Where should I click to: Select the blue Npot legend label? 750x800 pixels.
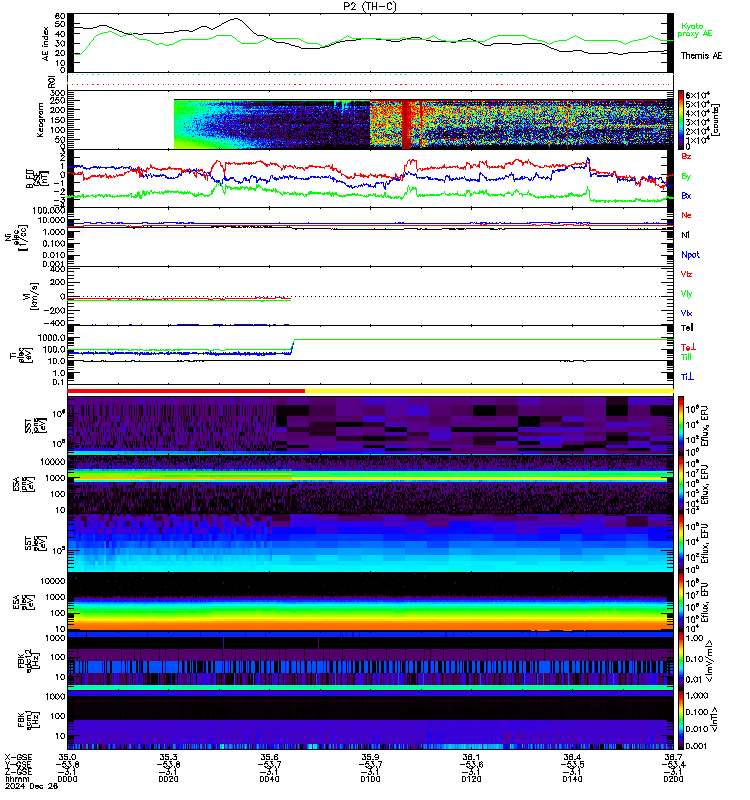(x=690, y=255)
